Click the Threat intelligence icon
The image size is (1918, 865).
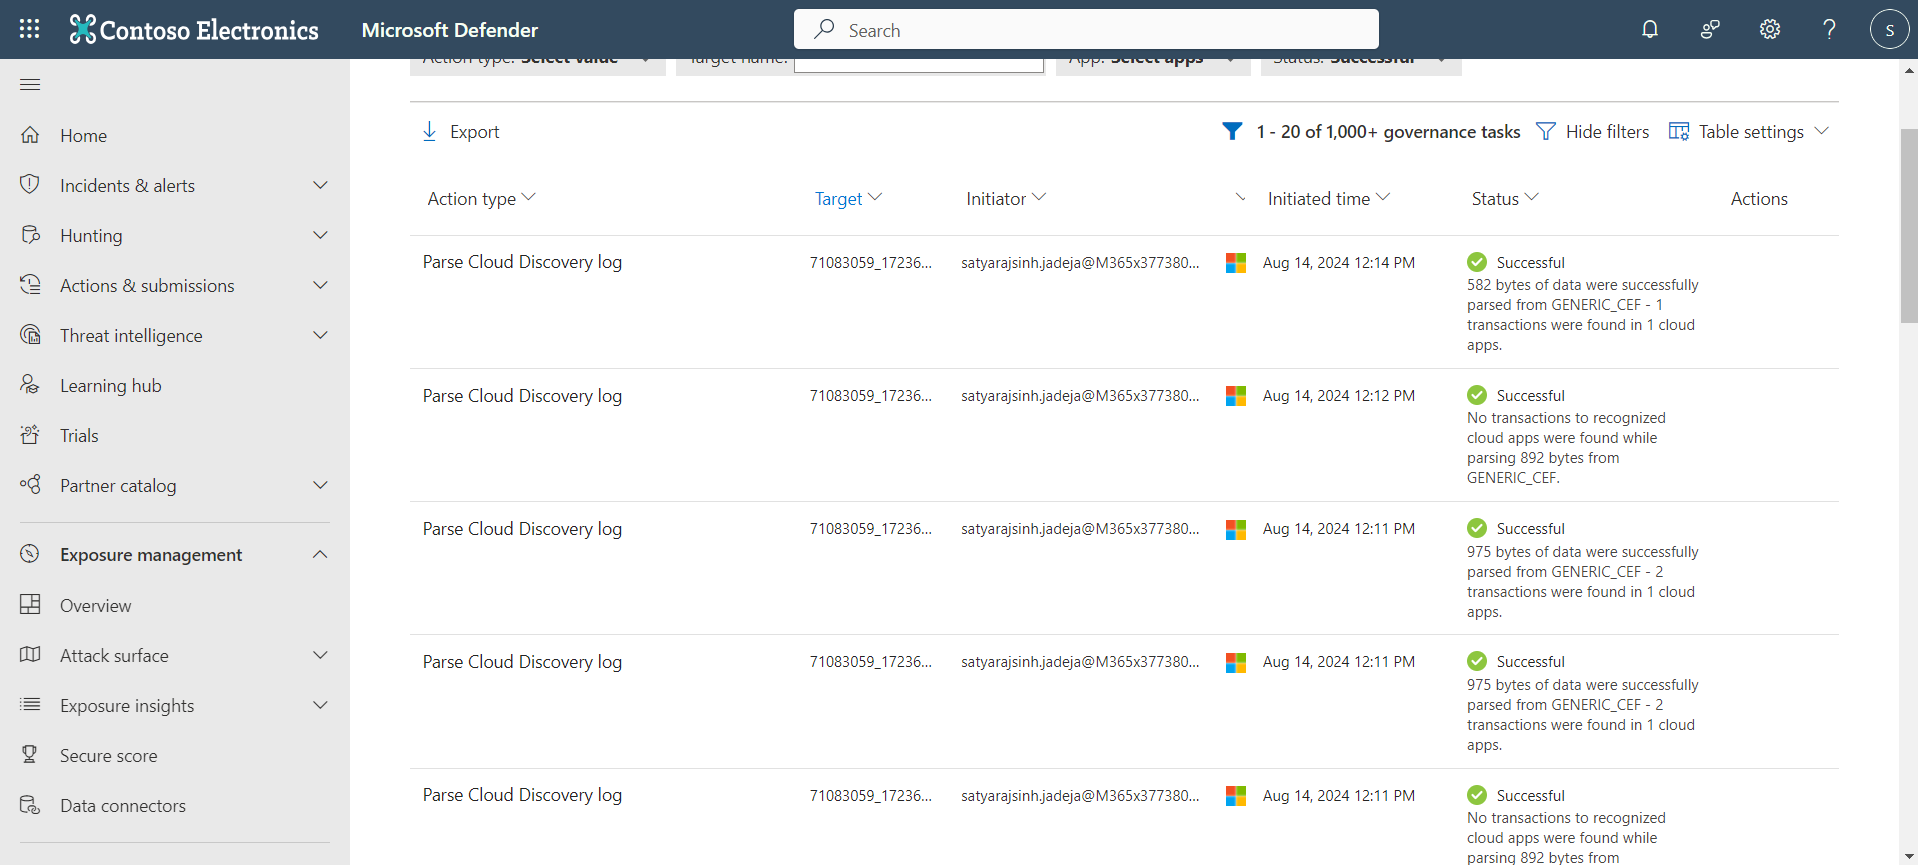click(30, 334)
